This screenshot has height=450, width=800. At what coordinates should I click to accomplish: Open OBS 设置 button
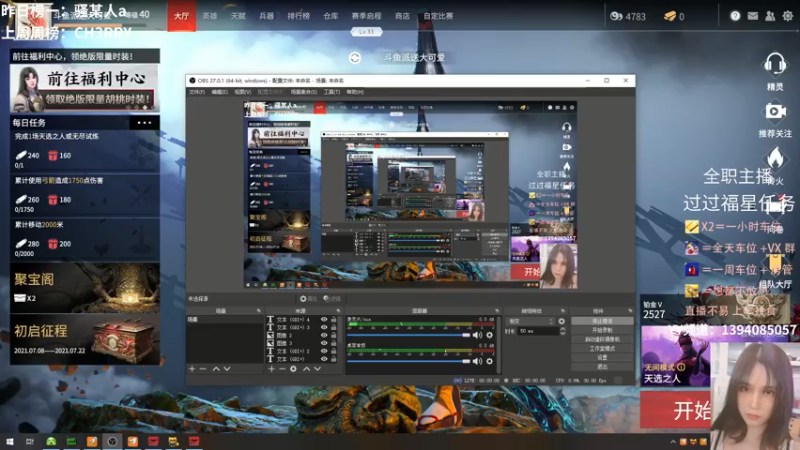pos(602,358)
